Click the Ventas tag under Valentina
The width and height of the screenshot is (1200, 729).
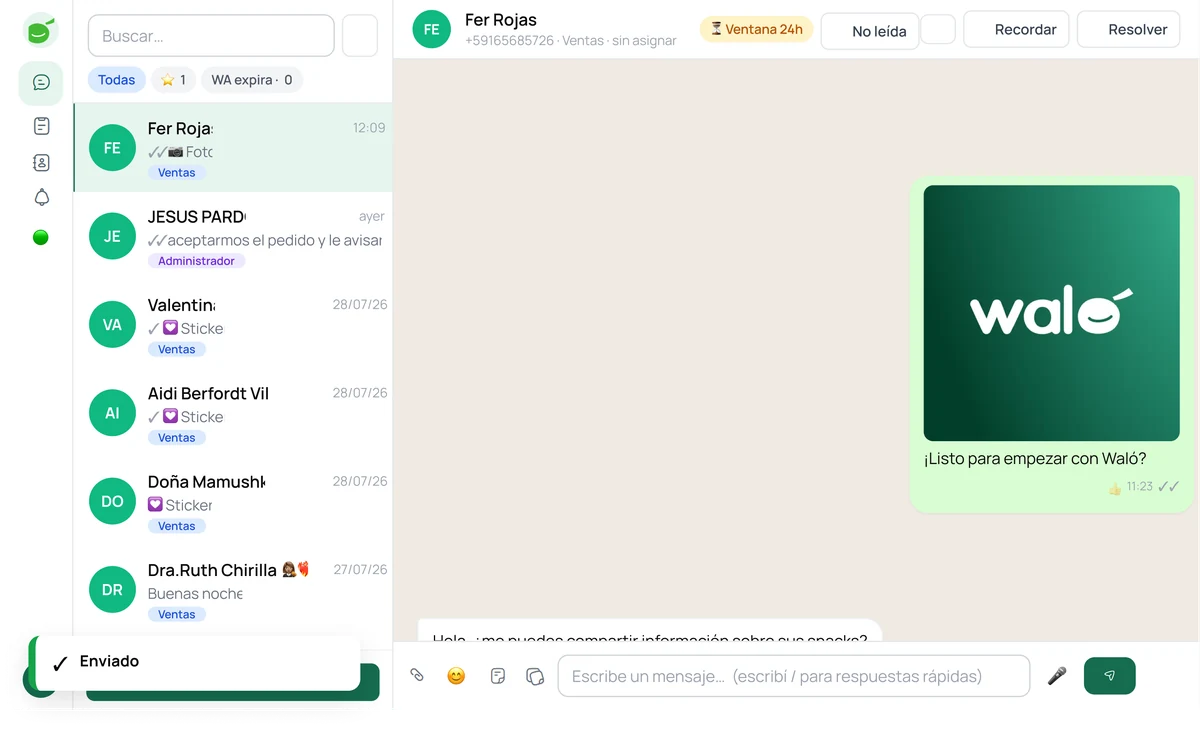(177, 350)
